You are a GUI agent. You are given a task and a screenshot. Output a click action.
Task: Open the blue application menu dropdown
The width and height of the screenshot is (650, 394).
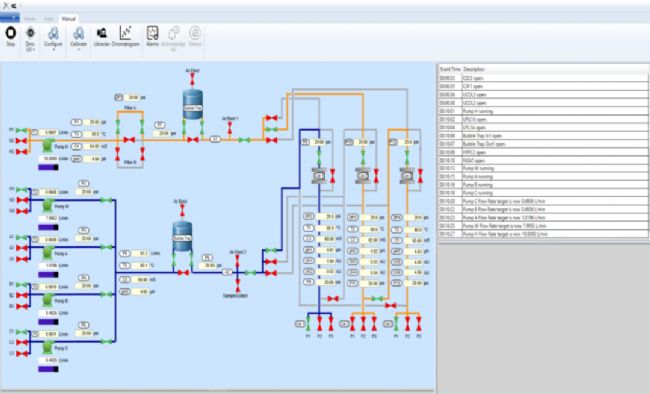(10, 18)
